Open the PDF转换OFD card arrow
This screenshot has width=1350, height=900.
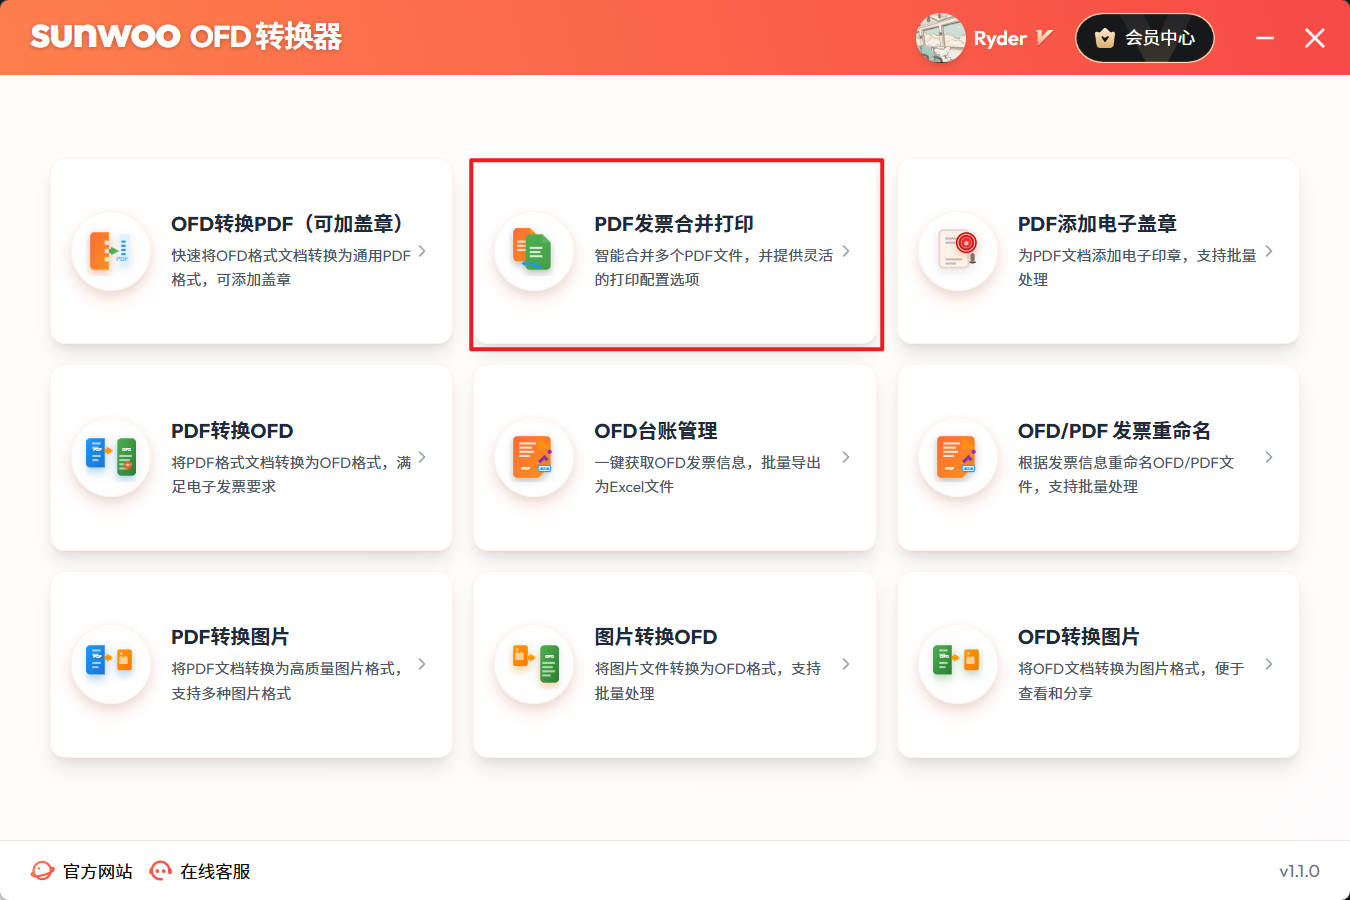422,457
